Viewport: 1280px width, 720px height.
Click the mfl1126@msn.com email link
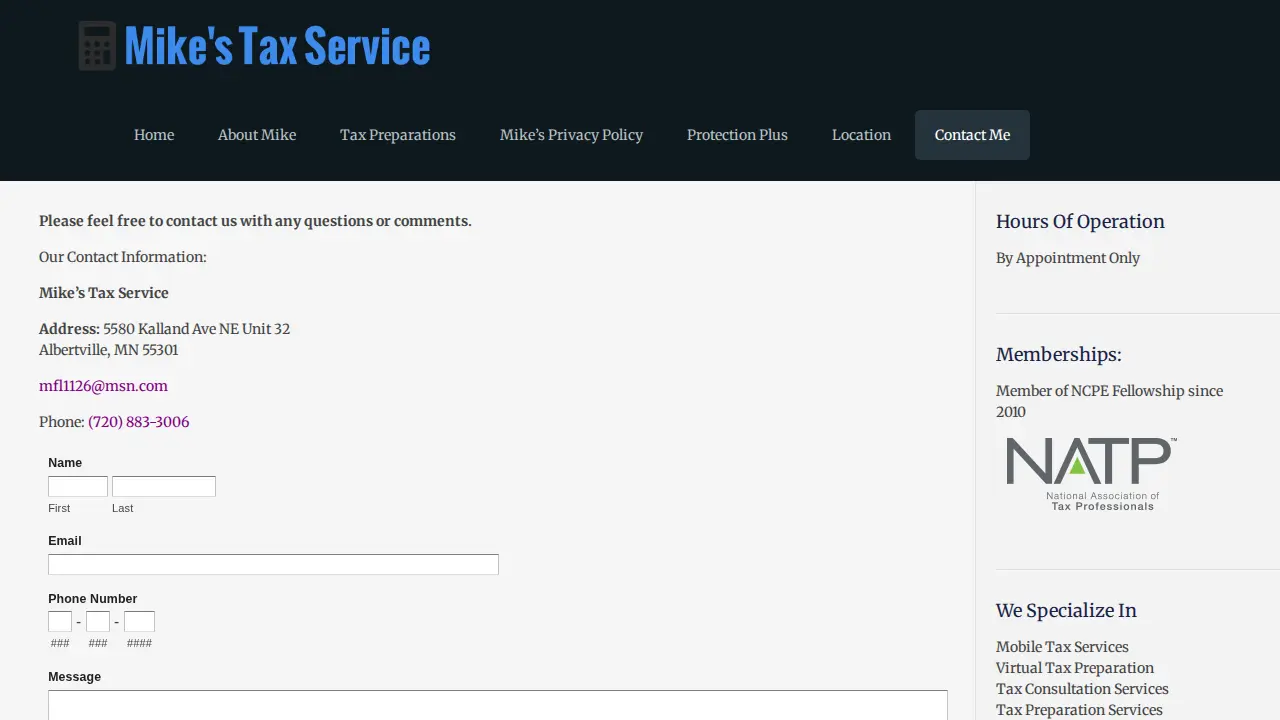103,386
